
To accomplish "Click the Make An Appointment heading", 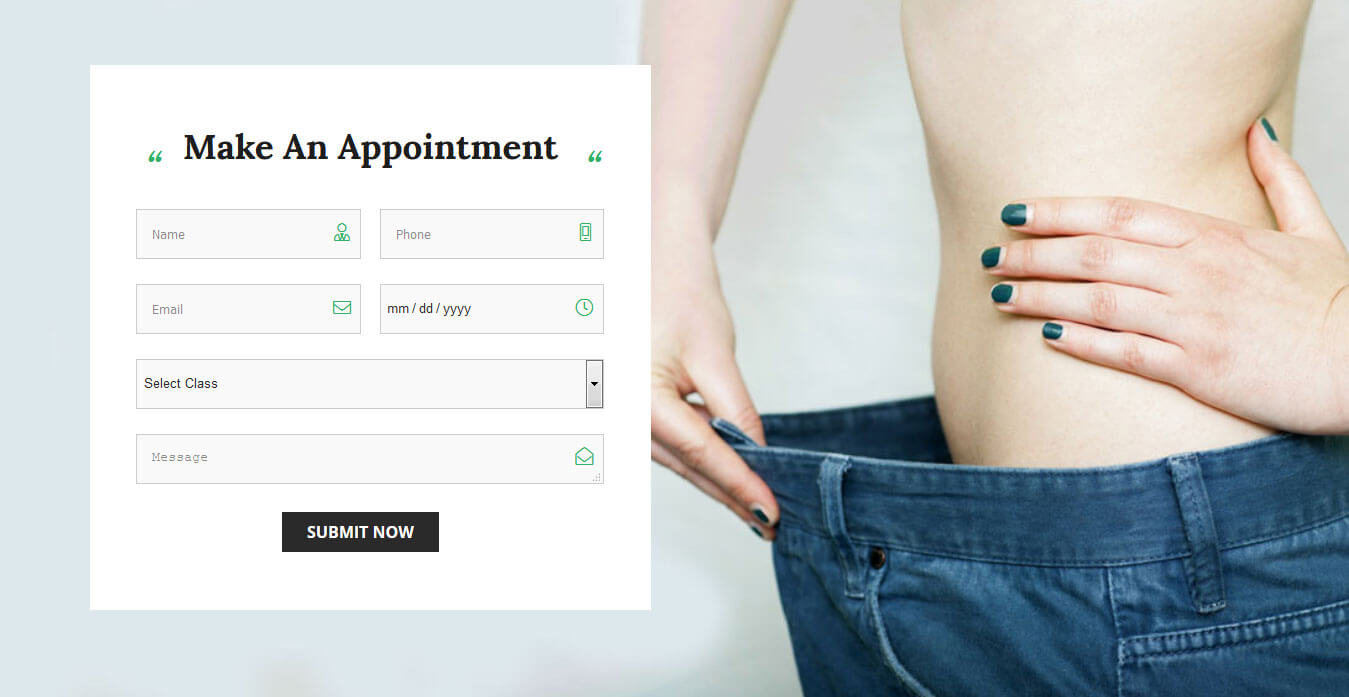I will (370, 147).
